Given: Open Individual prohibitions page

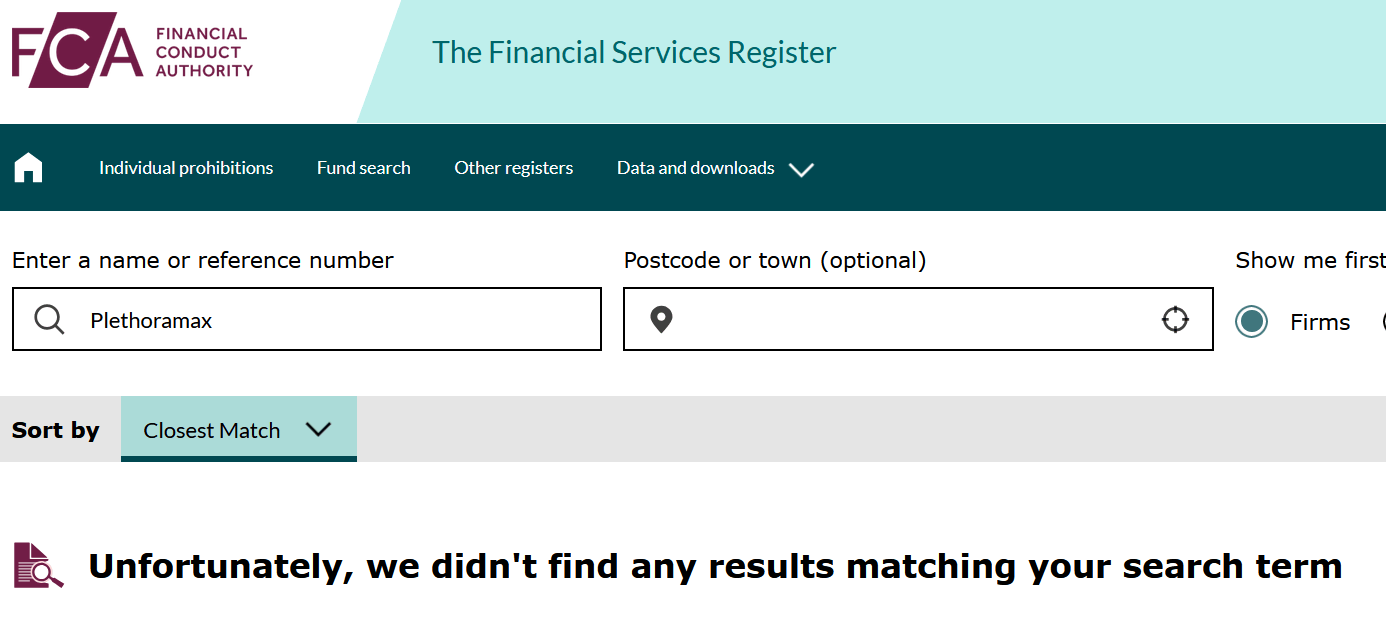Looking at the screenshot, I should [186, 168].
